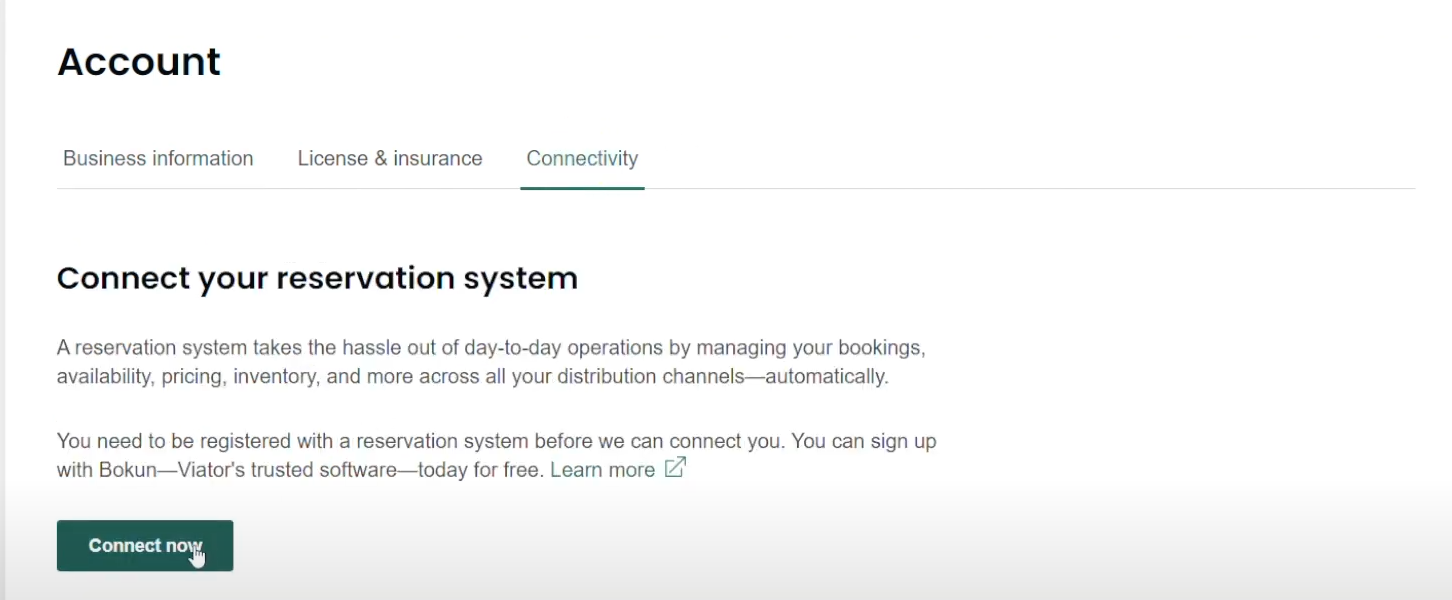Follow the Learn more link

click(602, 469)
